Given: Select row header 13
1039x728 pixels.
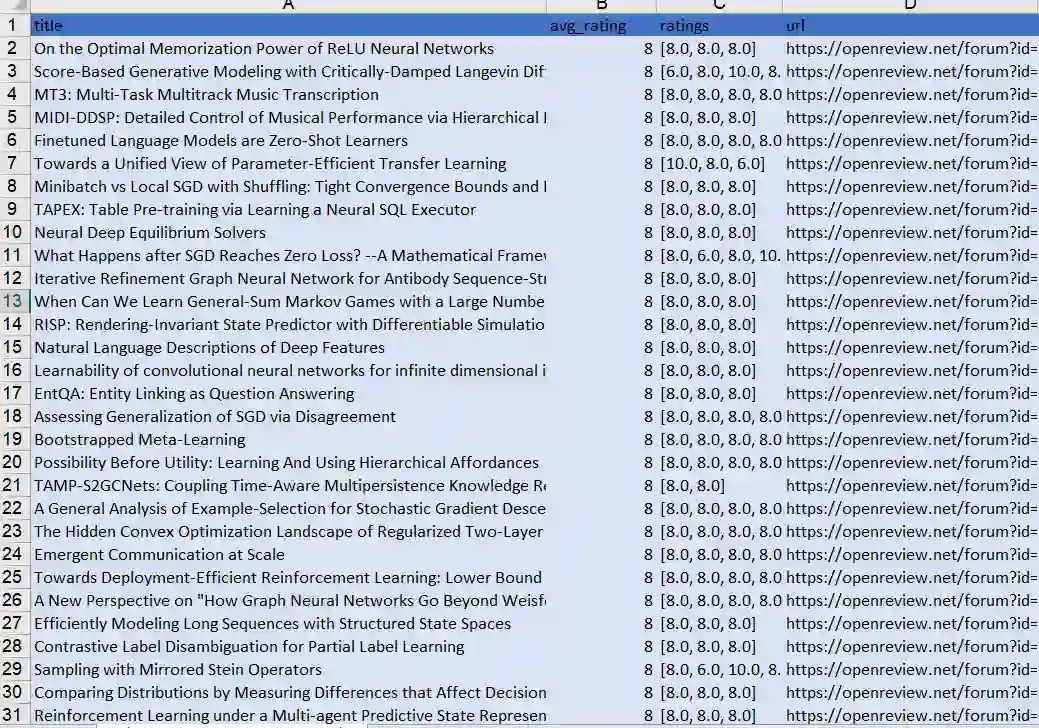Looking at the screenshot, I should 15,301.
